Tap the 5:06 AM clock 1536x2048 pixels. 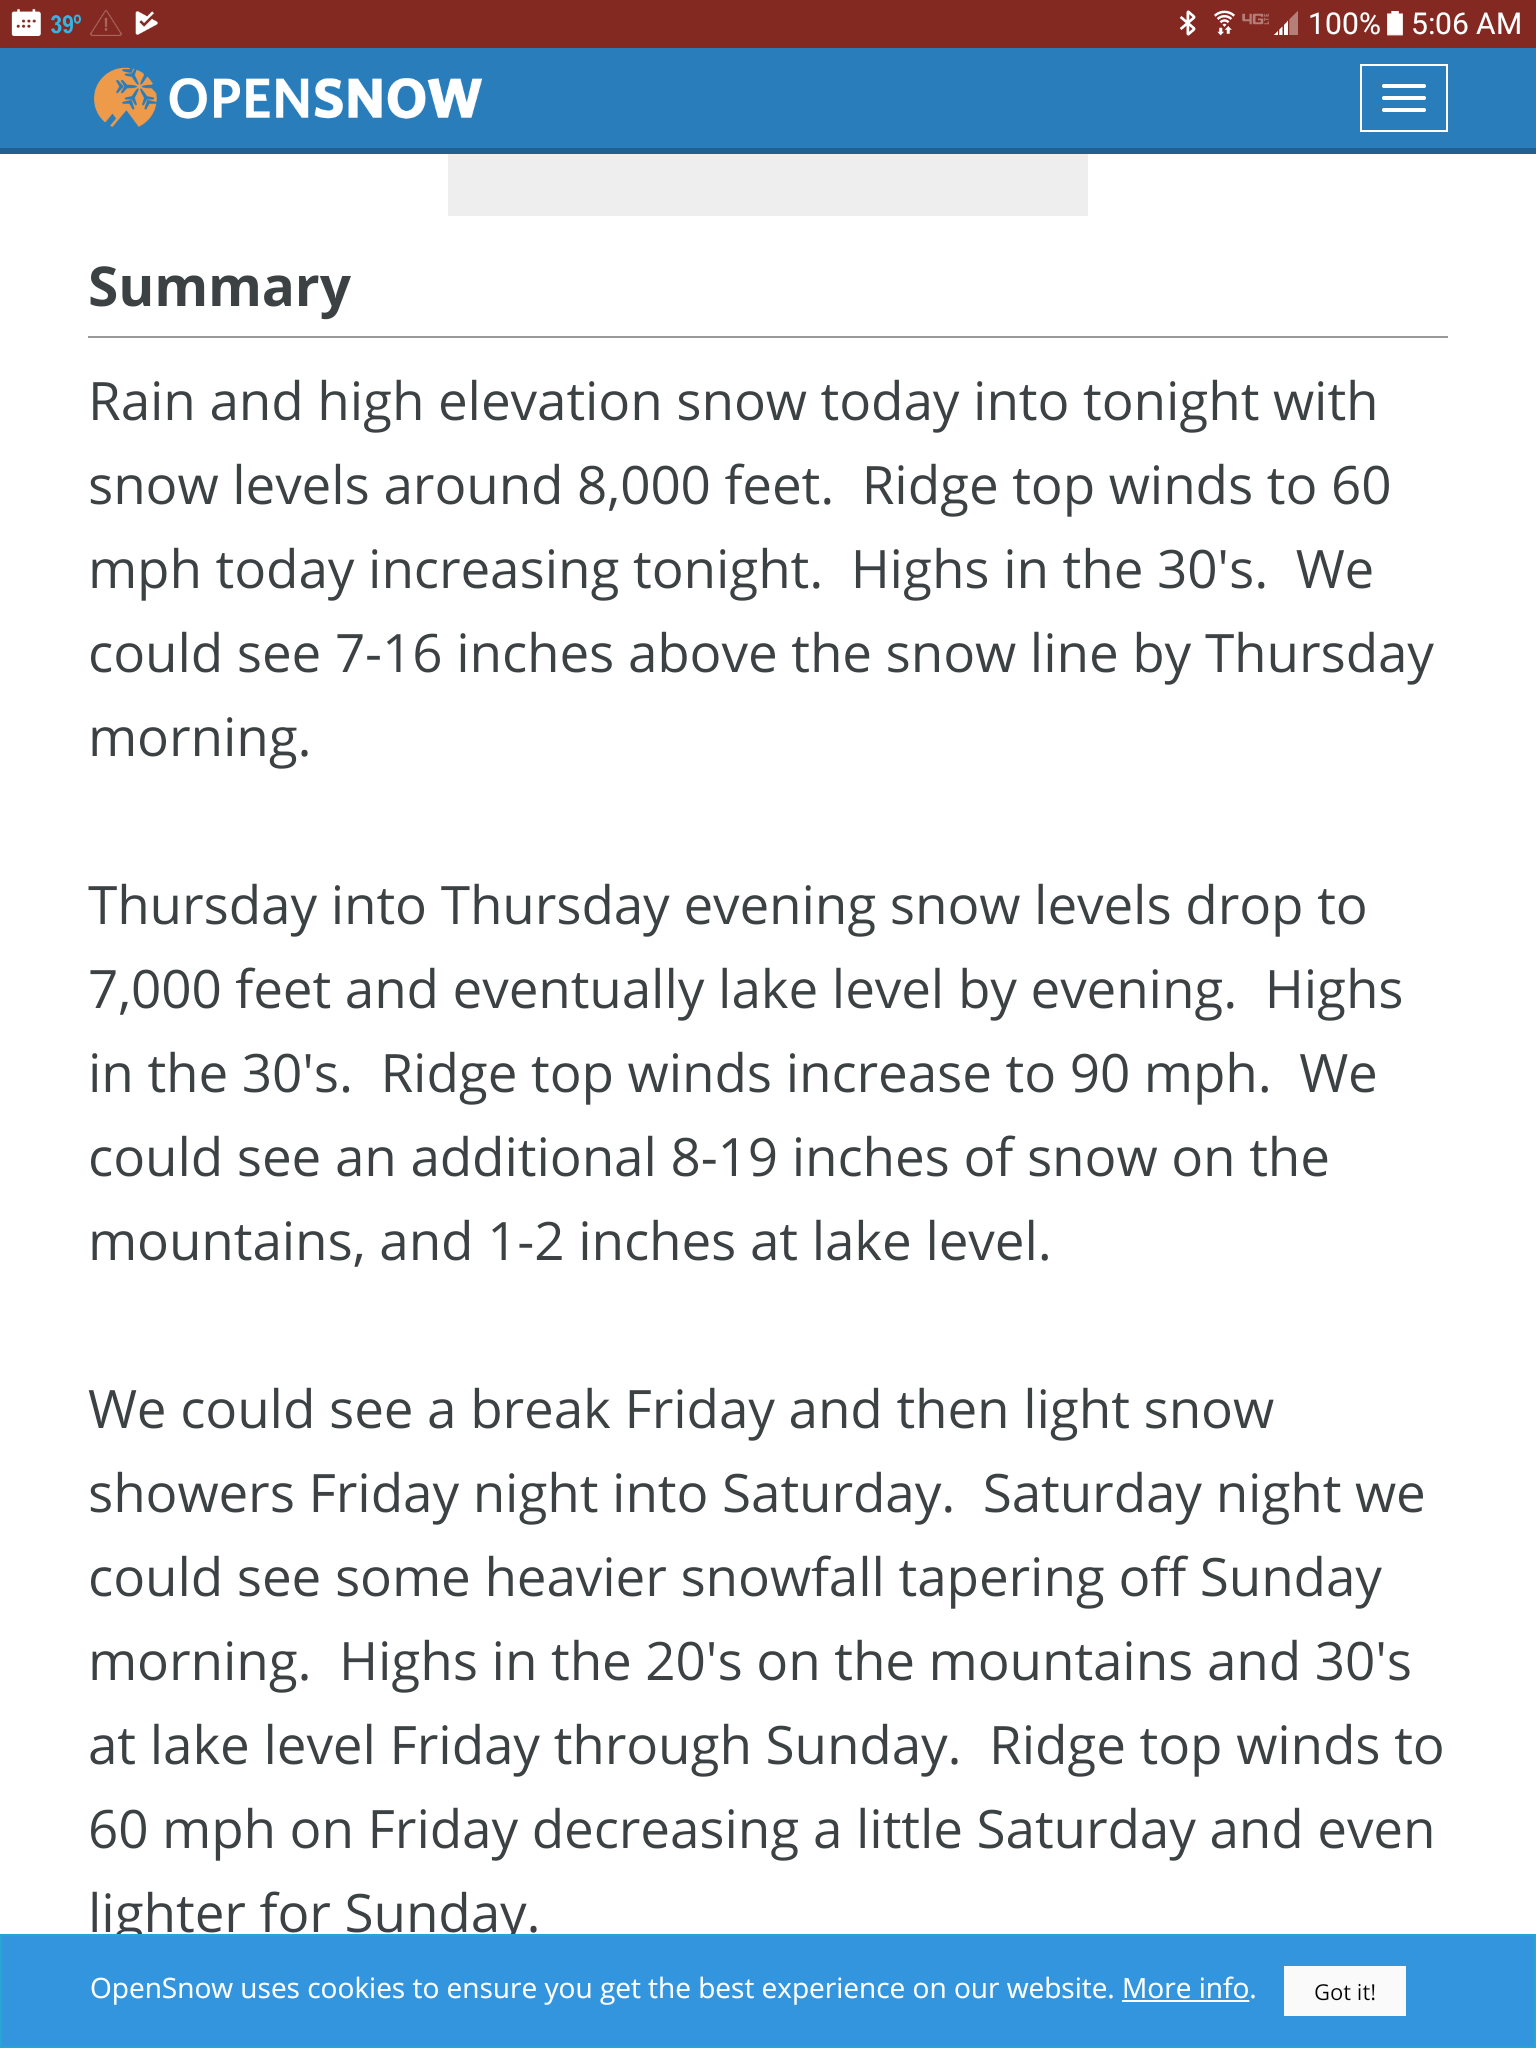pos(1466,23)
